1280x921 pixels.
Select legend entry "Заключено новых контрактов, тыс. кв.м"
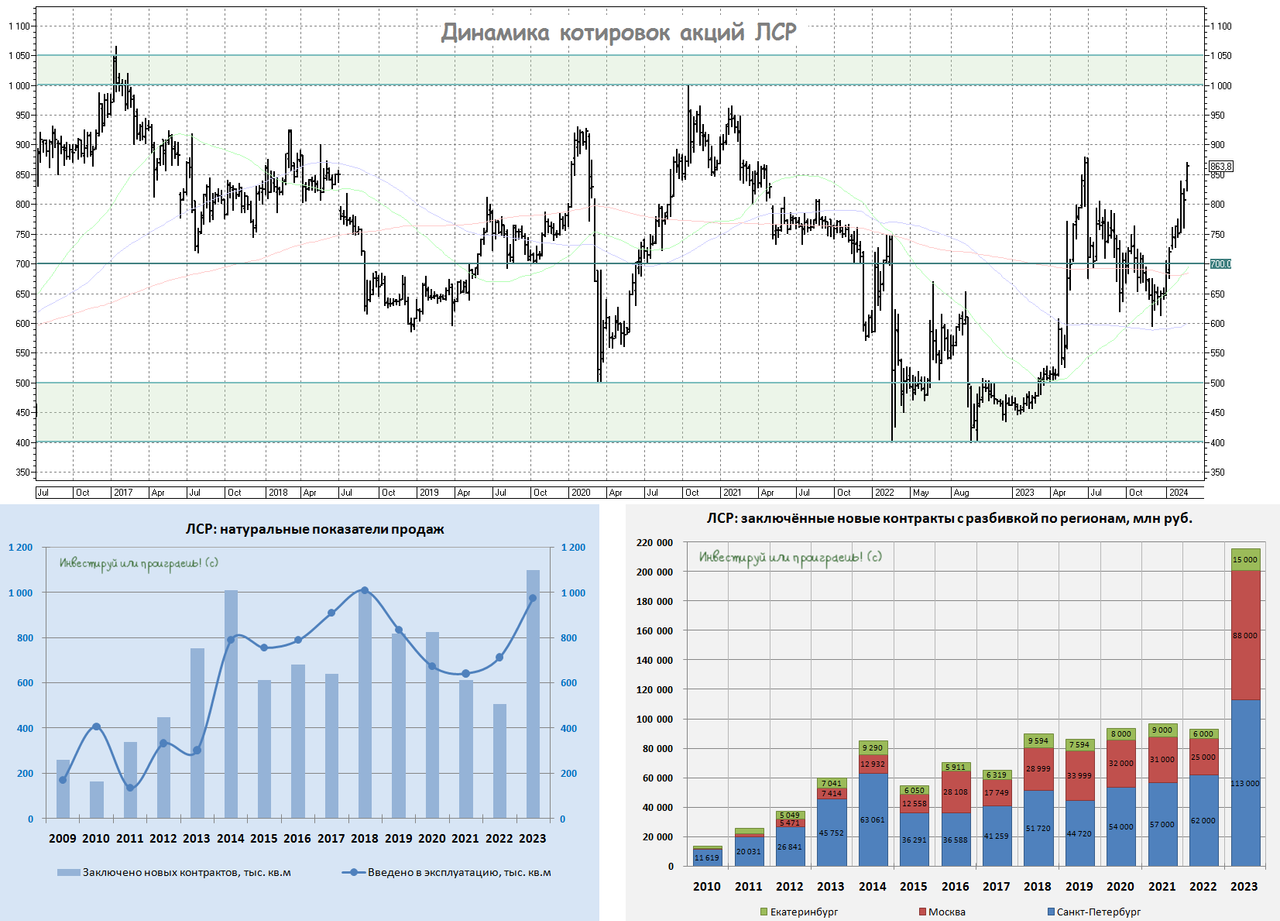click(174, 872)
